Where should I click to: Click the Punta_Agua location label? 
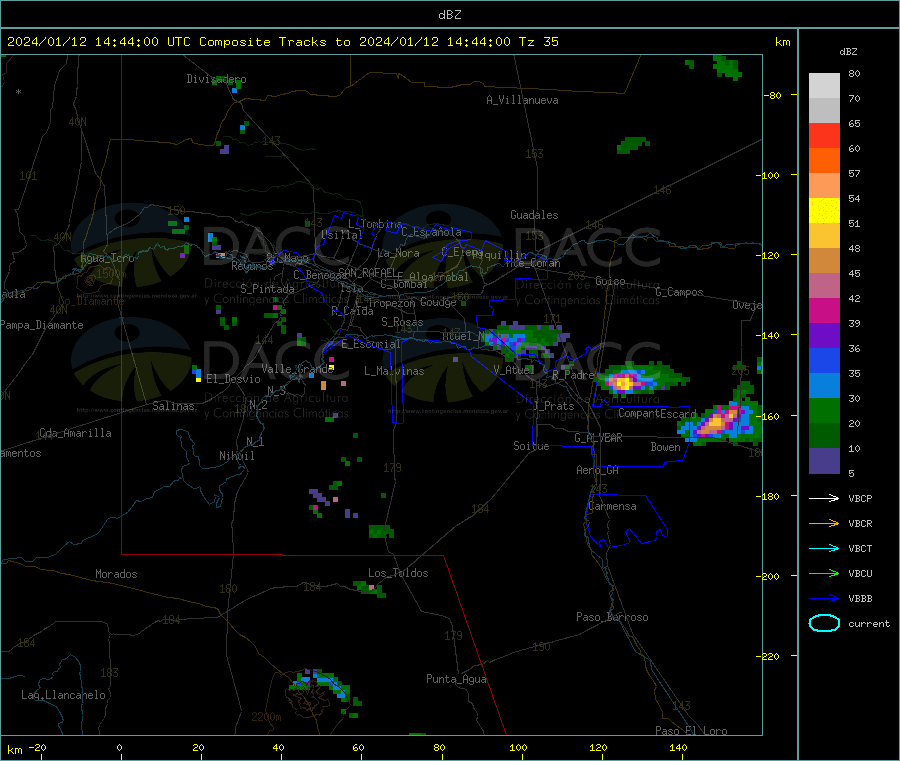tap(456, 679)
